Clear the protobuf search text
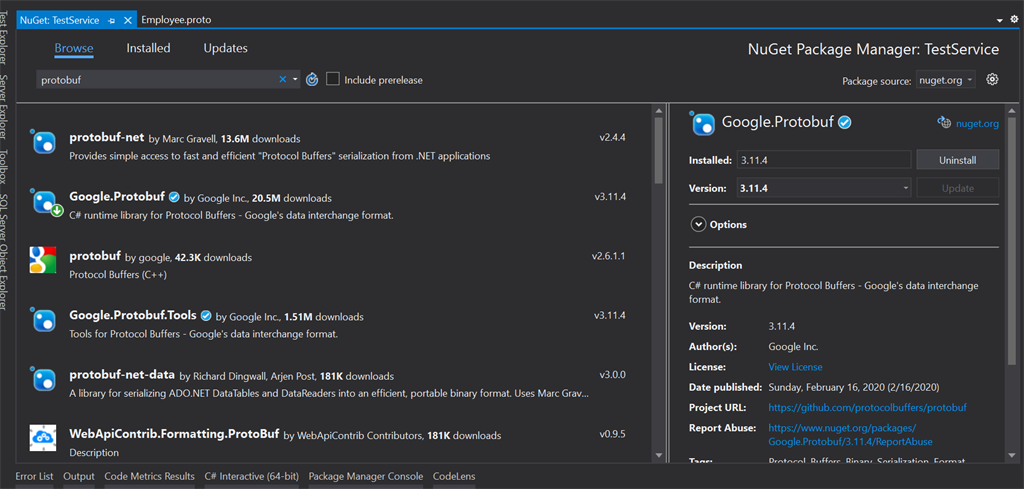 (283, 80)
